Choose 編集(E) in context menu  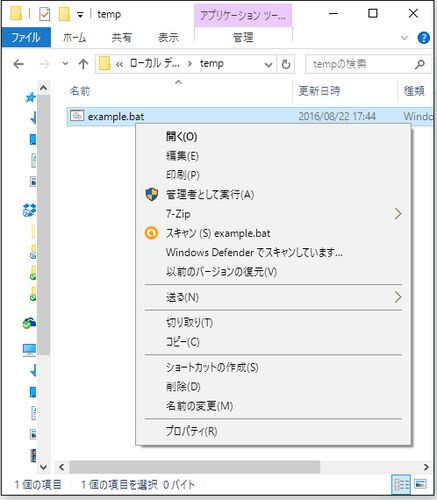click(273, 156)
